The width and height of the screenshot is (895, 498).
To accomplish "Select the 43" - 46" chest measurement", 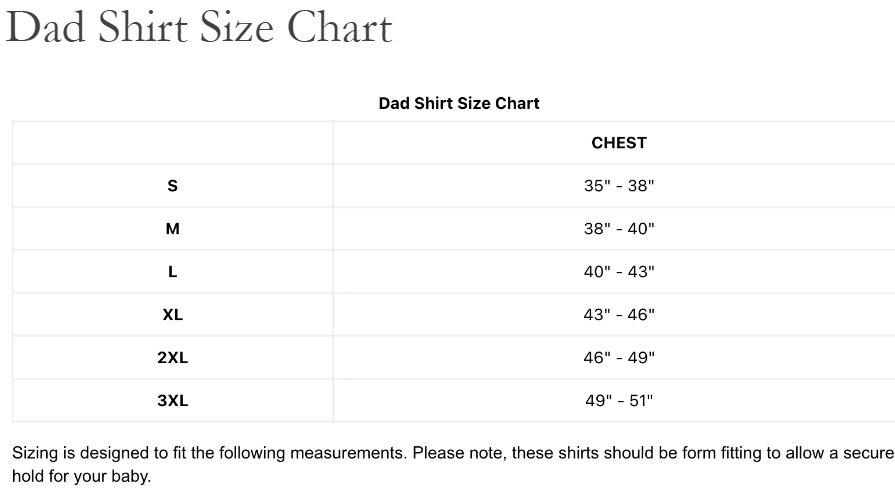I will pos(619,315).
